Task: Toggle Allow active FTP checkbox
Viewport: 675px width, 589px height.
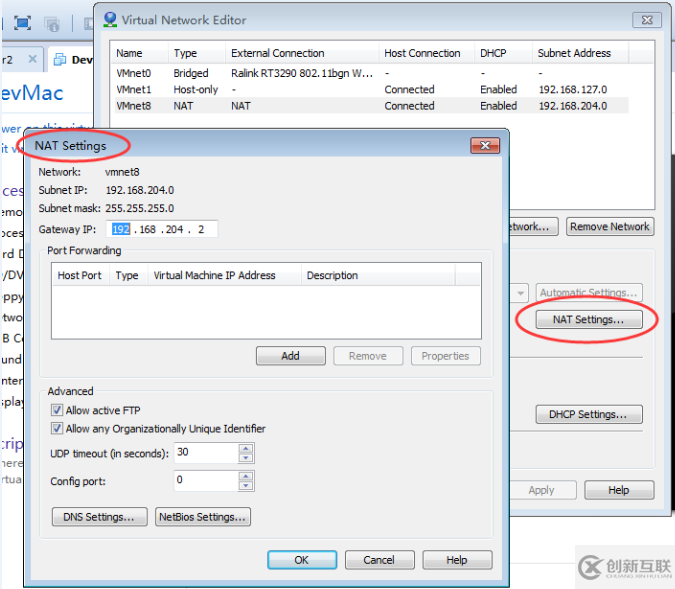Action: (57, 410)
